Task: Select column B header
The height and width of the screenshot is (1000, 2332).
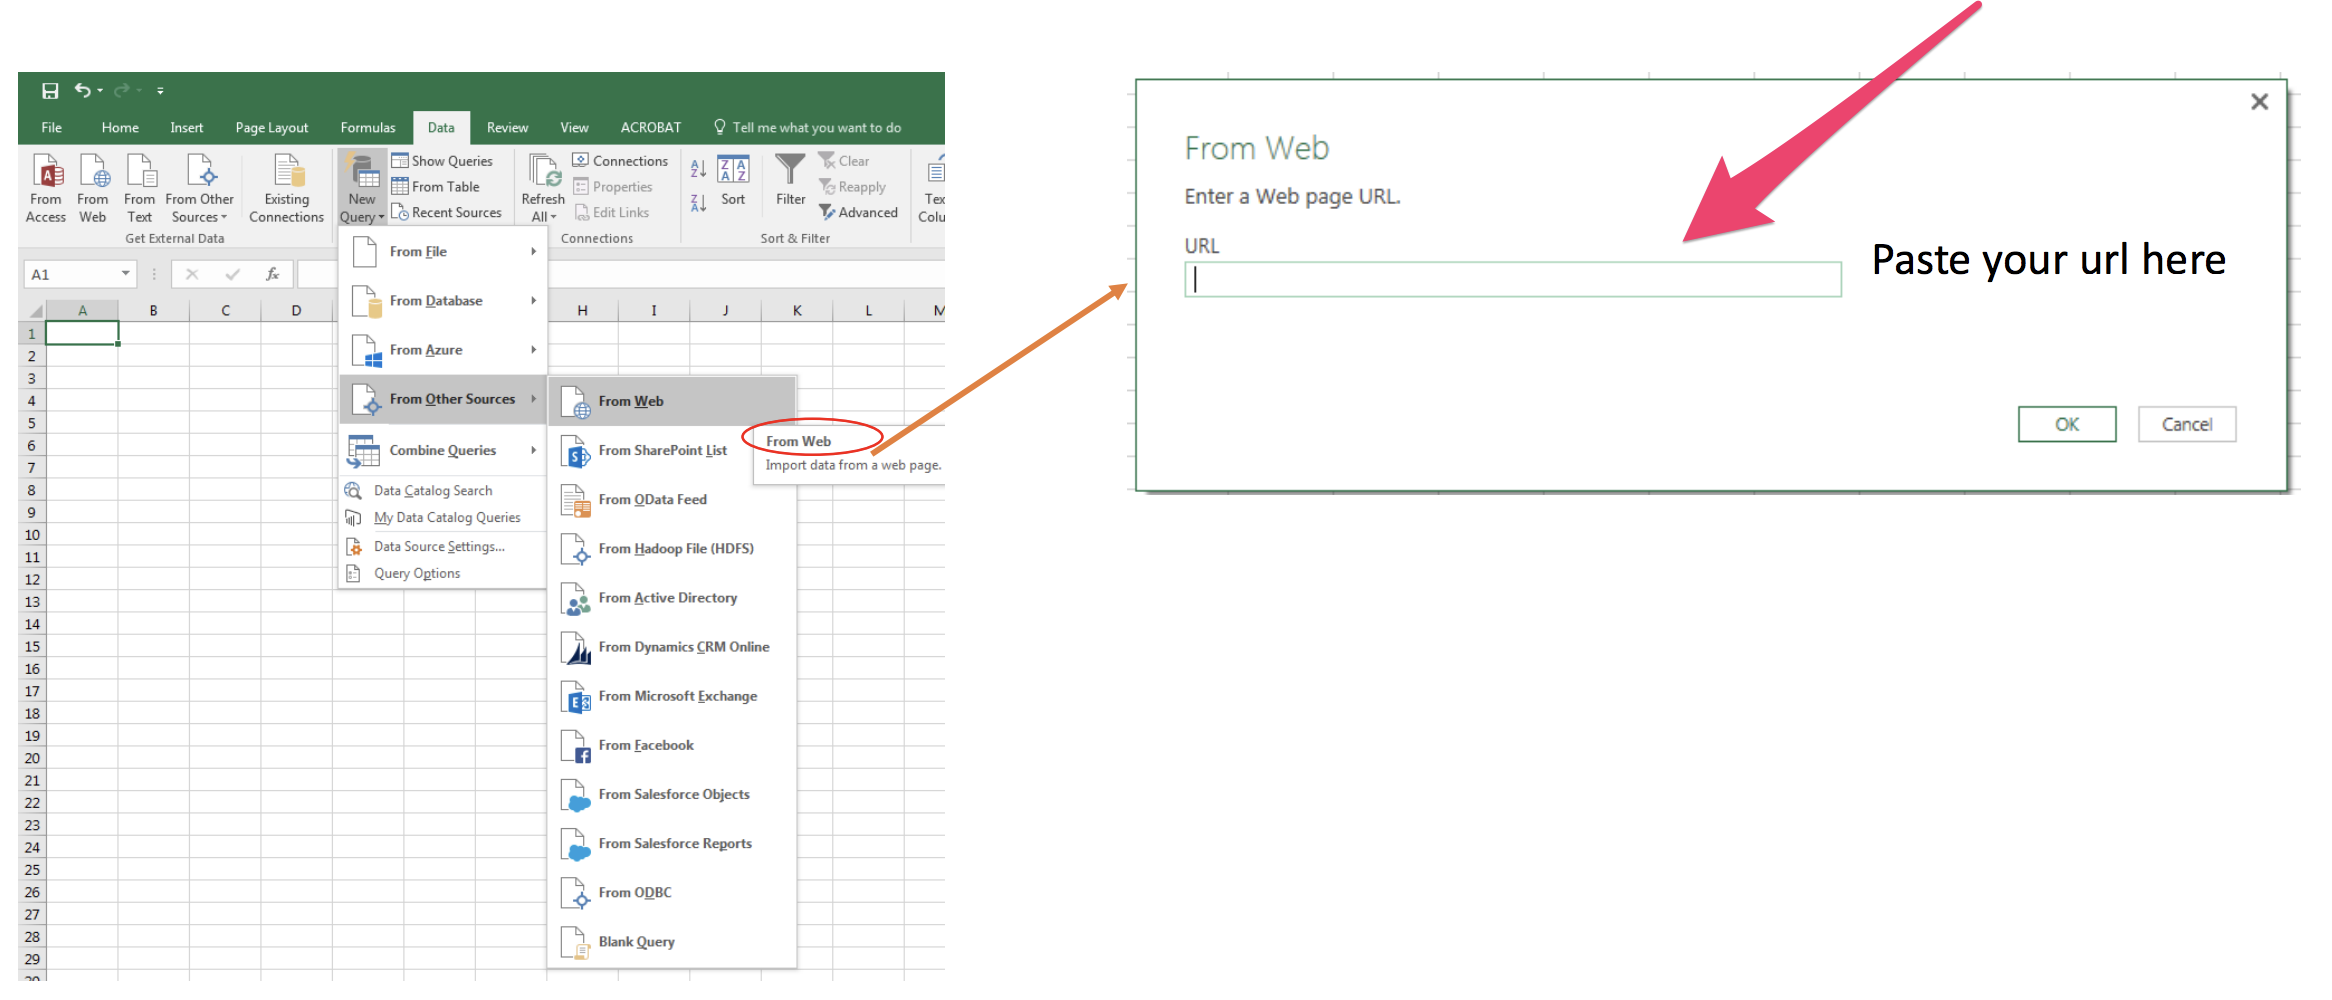Action: pyautogui.click(x=154, y=310)
